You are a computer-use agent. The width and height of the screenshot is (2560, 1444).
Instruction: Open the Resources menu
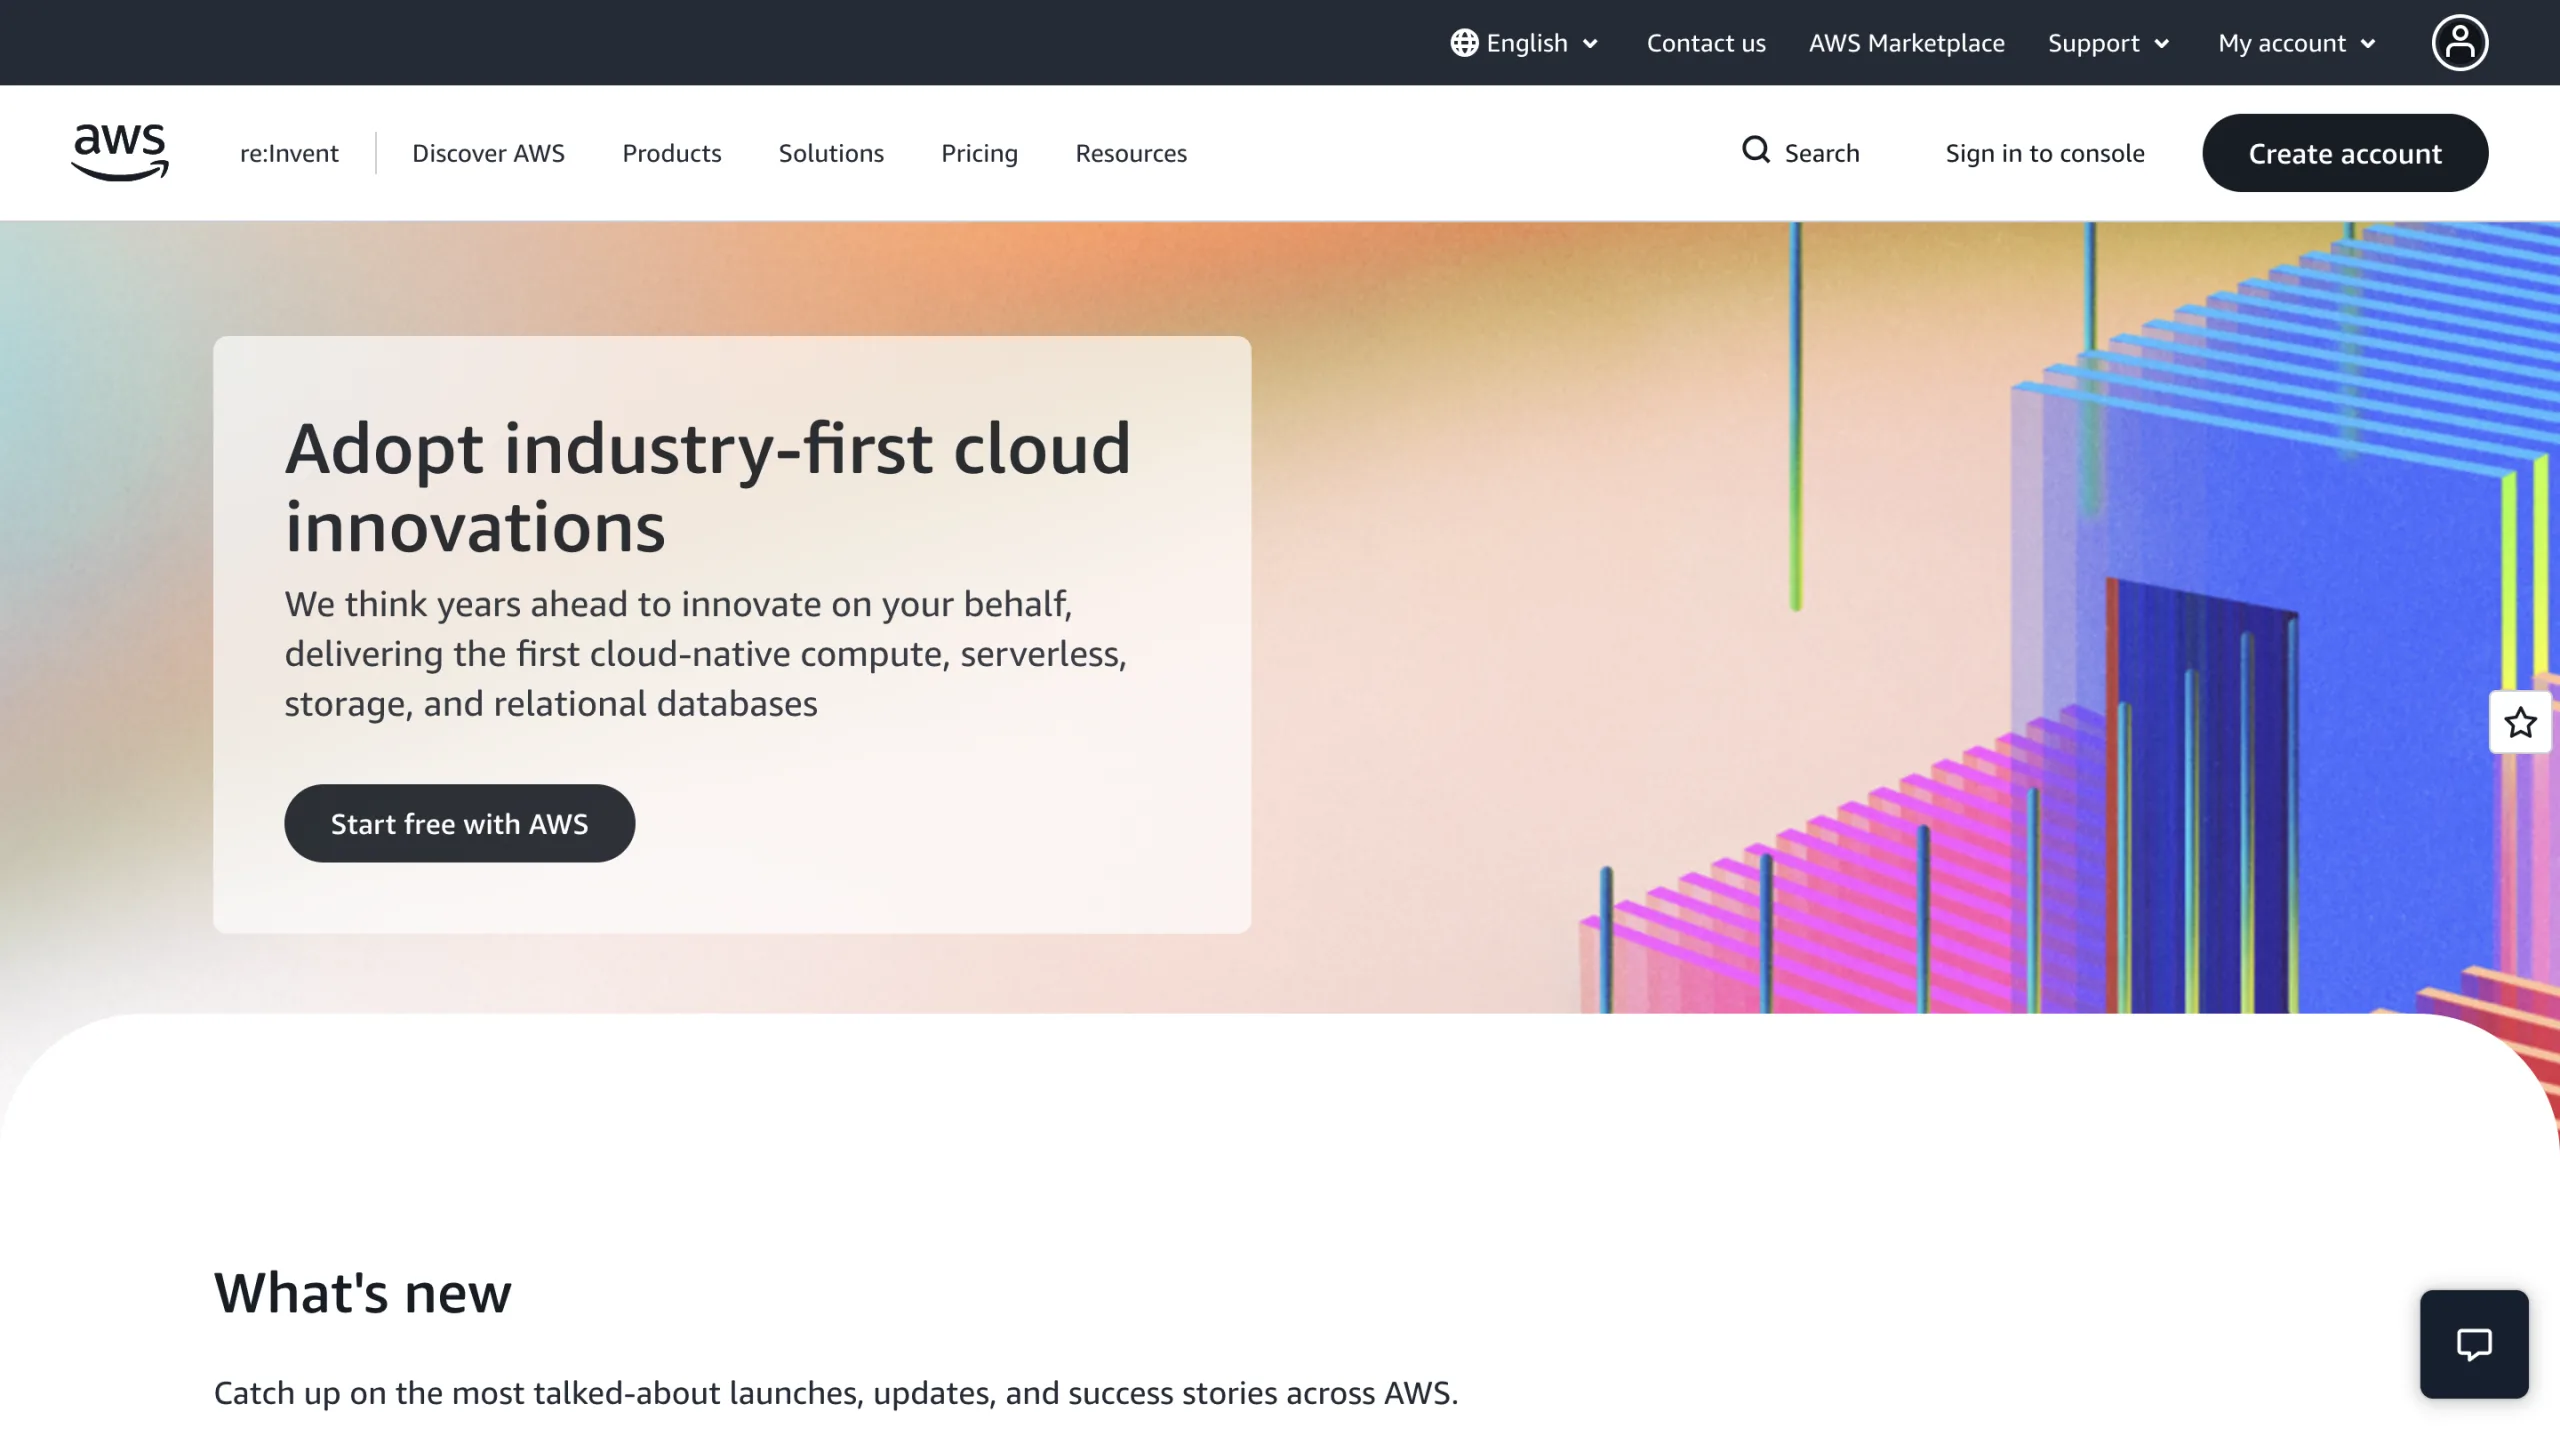click(1131, 153)
